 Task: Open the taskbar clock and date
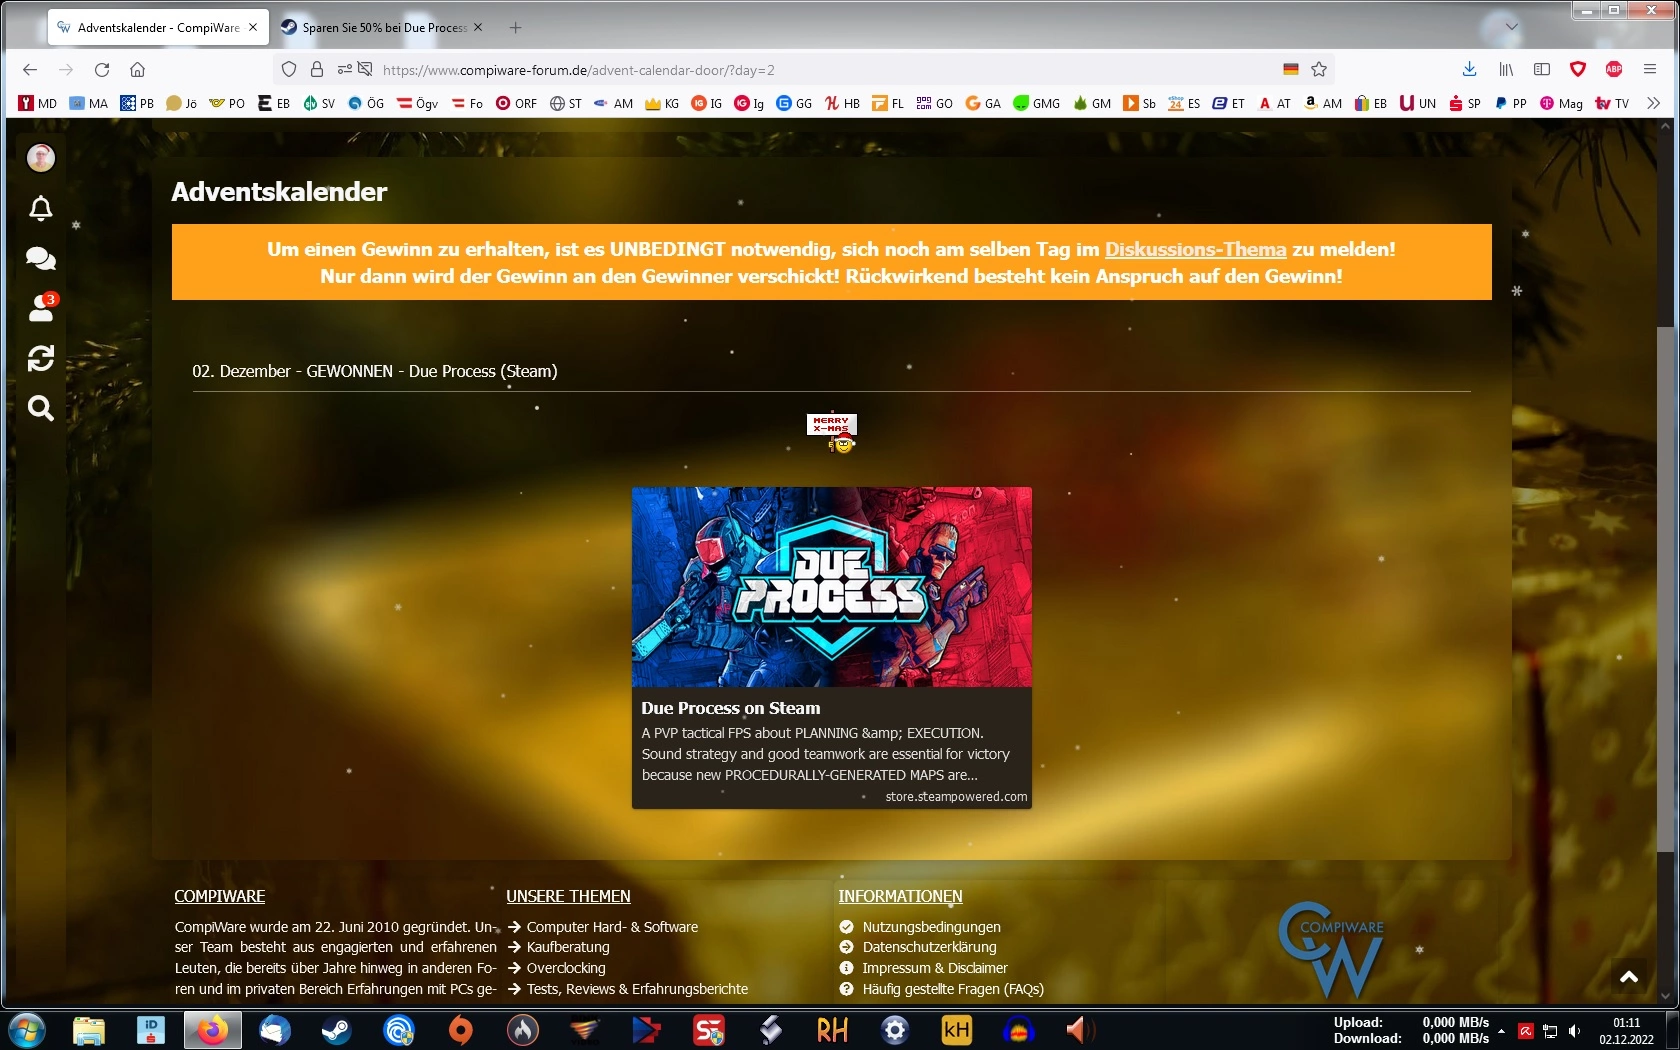(x=1627, y=1031)
